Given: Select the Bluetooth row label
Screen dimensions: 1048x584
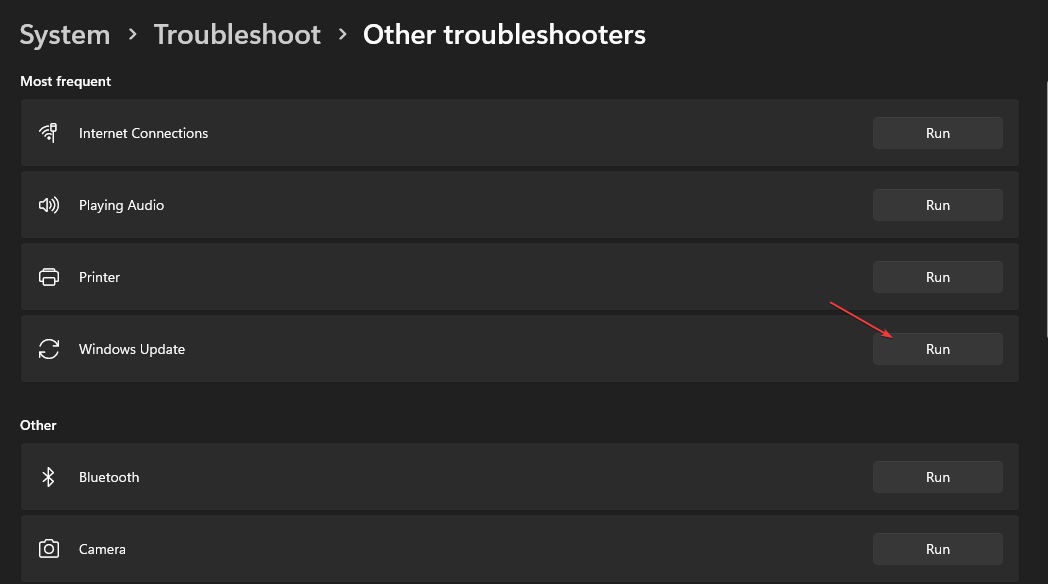Looking at the screenshot, I should pyautogui.click(x=109, y=477).
